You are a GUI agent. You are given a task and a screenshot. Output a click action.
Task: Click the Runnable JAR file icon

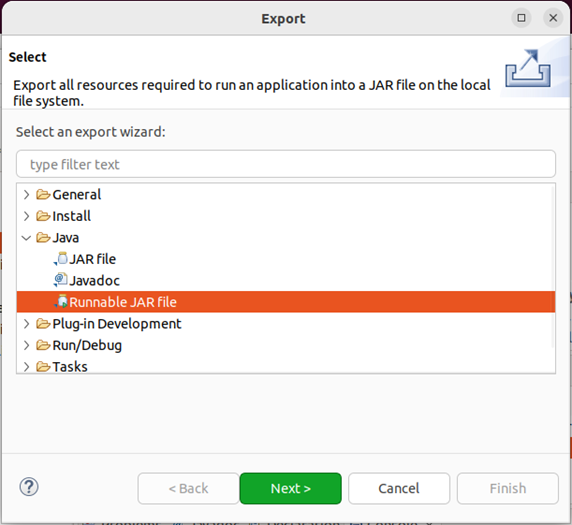[61, 302]
